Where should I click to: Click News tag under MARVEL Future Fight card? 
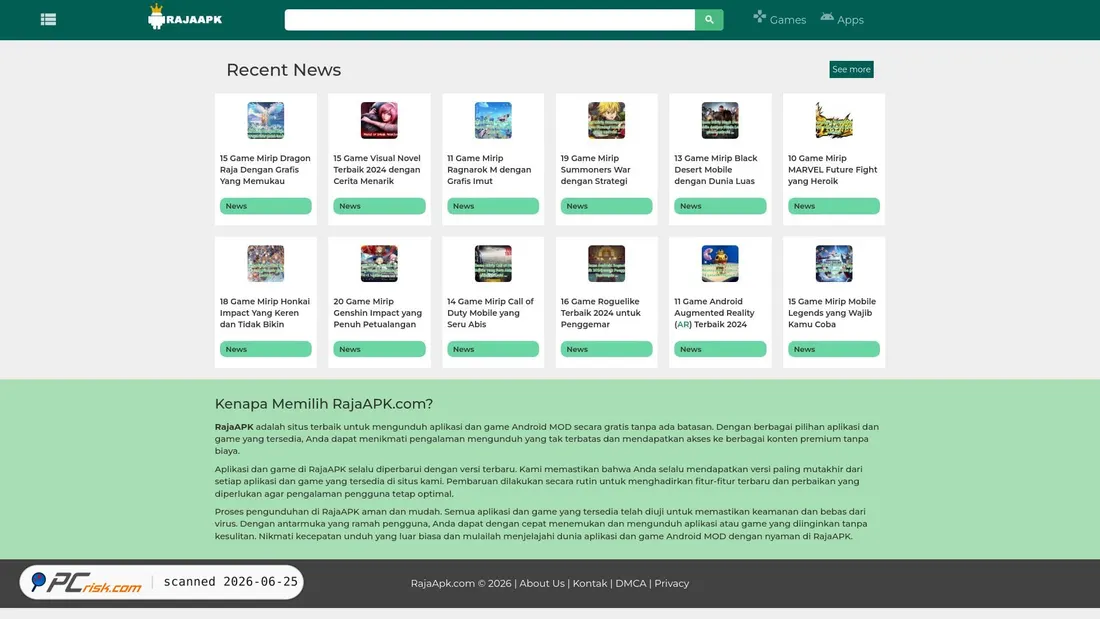pyautogui.click(x=833, y=206)
